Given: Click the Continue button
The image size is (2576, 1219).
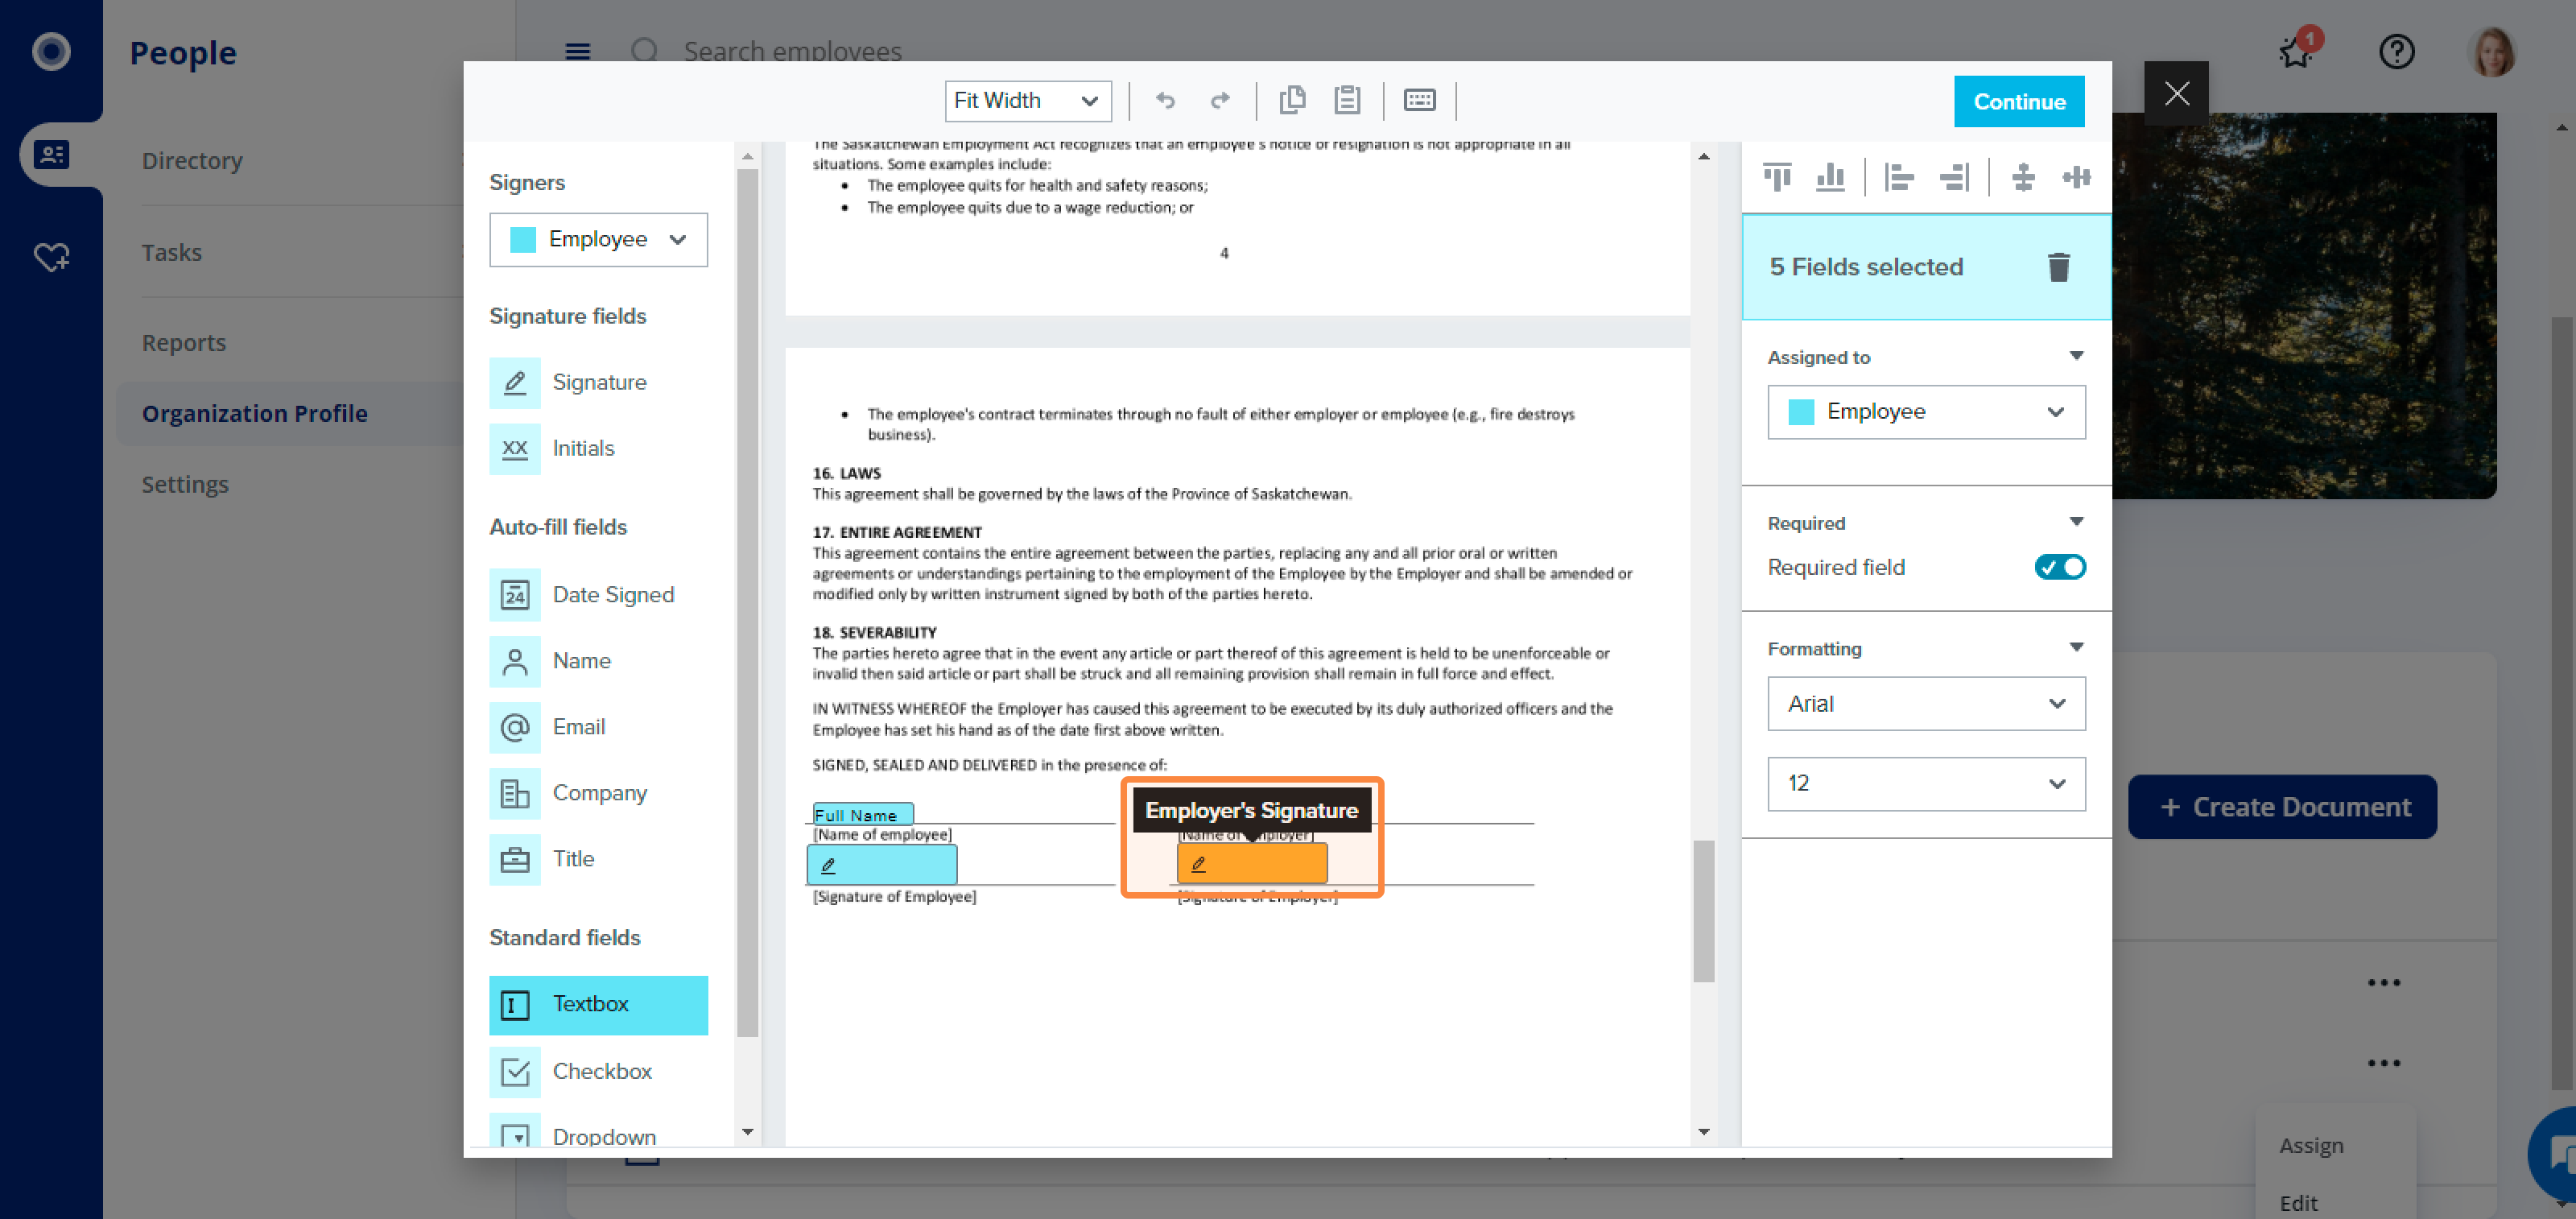Looking at the screenshot, I should (2019, 102).
